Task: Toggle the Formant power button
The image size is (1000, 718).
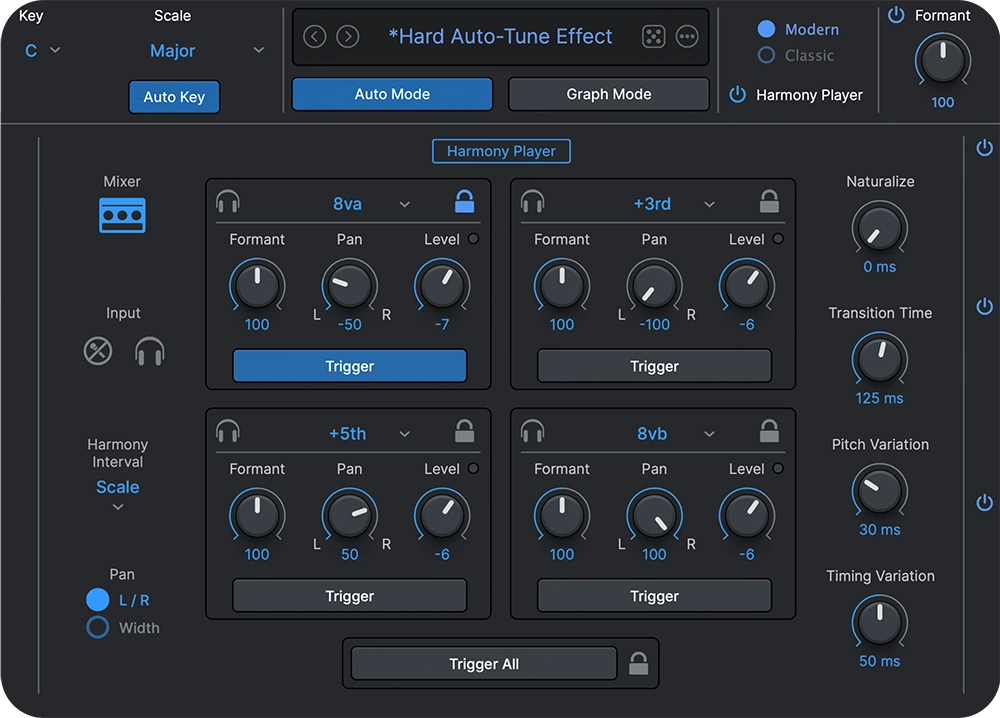Action: tap(896, 16)
